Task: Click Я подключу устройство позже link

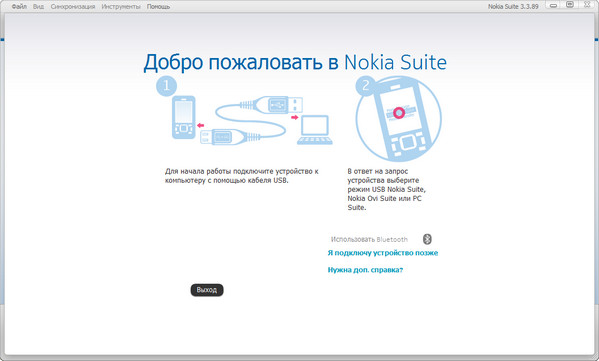Action: pos(383,253)
